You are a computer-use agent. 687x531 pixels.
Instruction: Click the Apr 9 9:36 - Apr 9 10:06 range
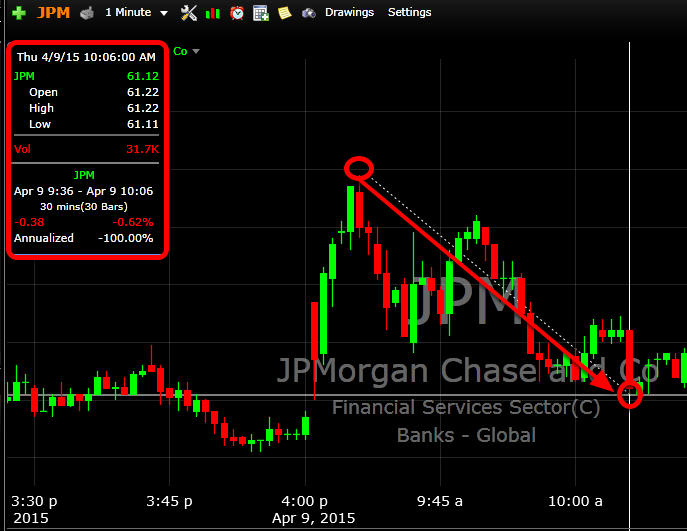coord(84,191)
